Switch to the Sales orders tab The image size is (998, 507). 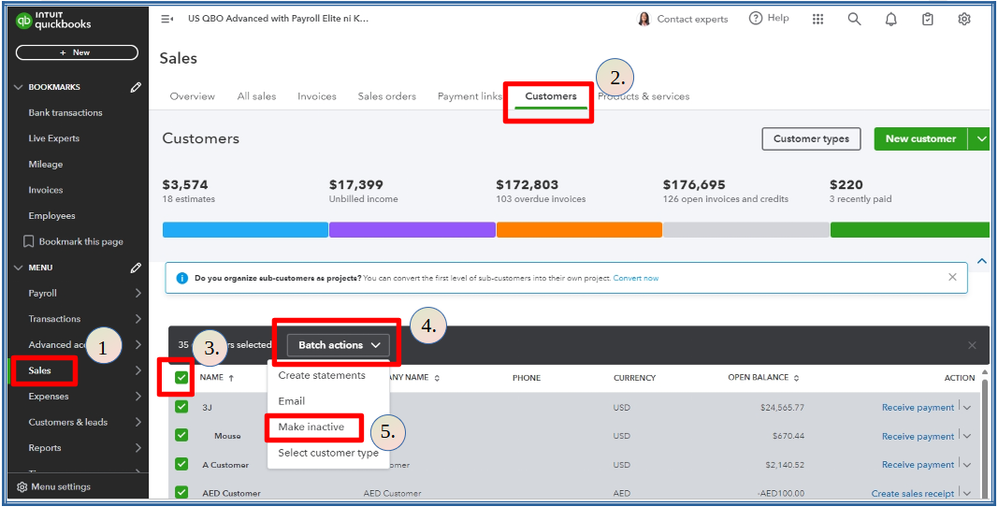tap(387, 97)
